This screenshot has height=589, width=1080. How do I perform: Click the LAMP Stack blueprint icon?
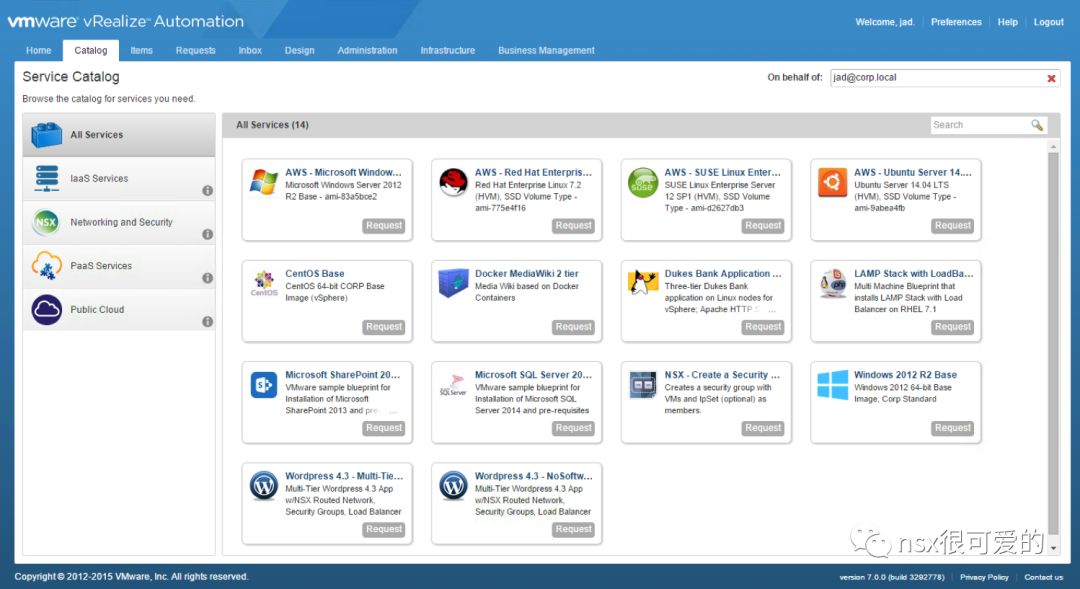tap(832, 283)
